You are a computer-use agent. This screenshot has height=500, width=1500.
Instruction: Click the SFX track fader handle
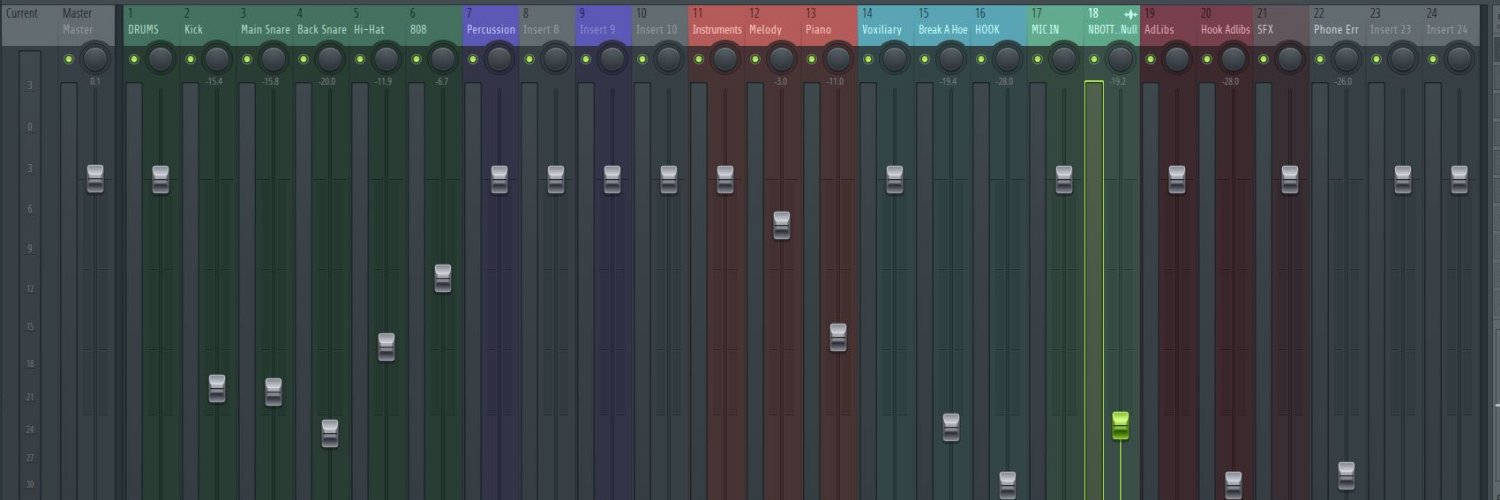(x=1290, y=179)
